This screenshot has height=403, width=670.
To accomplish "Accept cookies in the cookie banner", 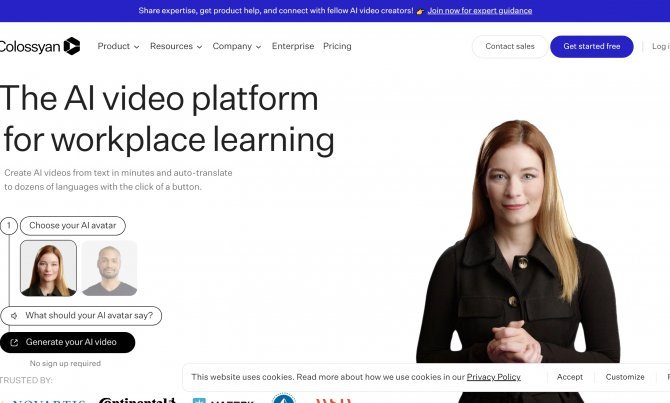I will point(570,377).
